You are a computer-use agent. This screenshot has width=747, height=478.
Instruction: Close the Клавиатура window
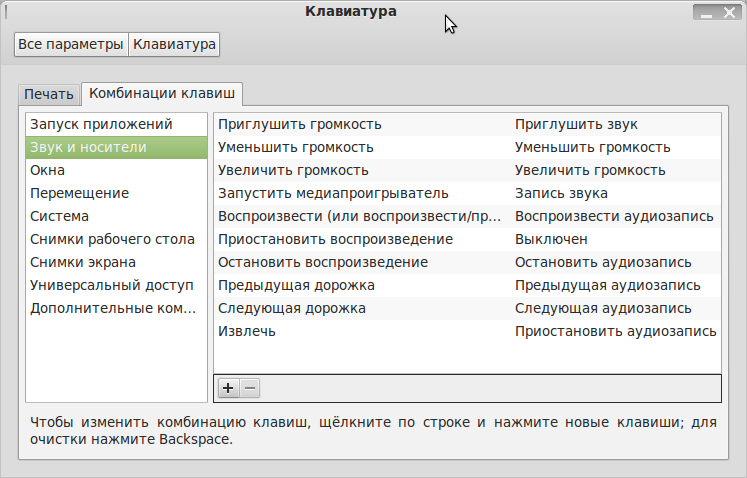pos(731,13)
